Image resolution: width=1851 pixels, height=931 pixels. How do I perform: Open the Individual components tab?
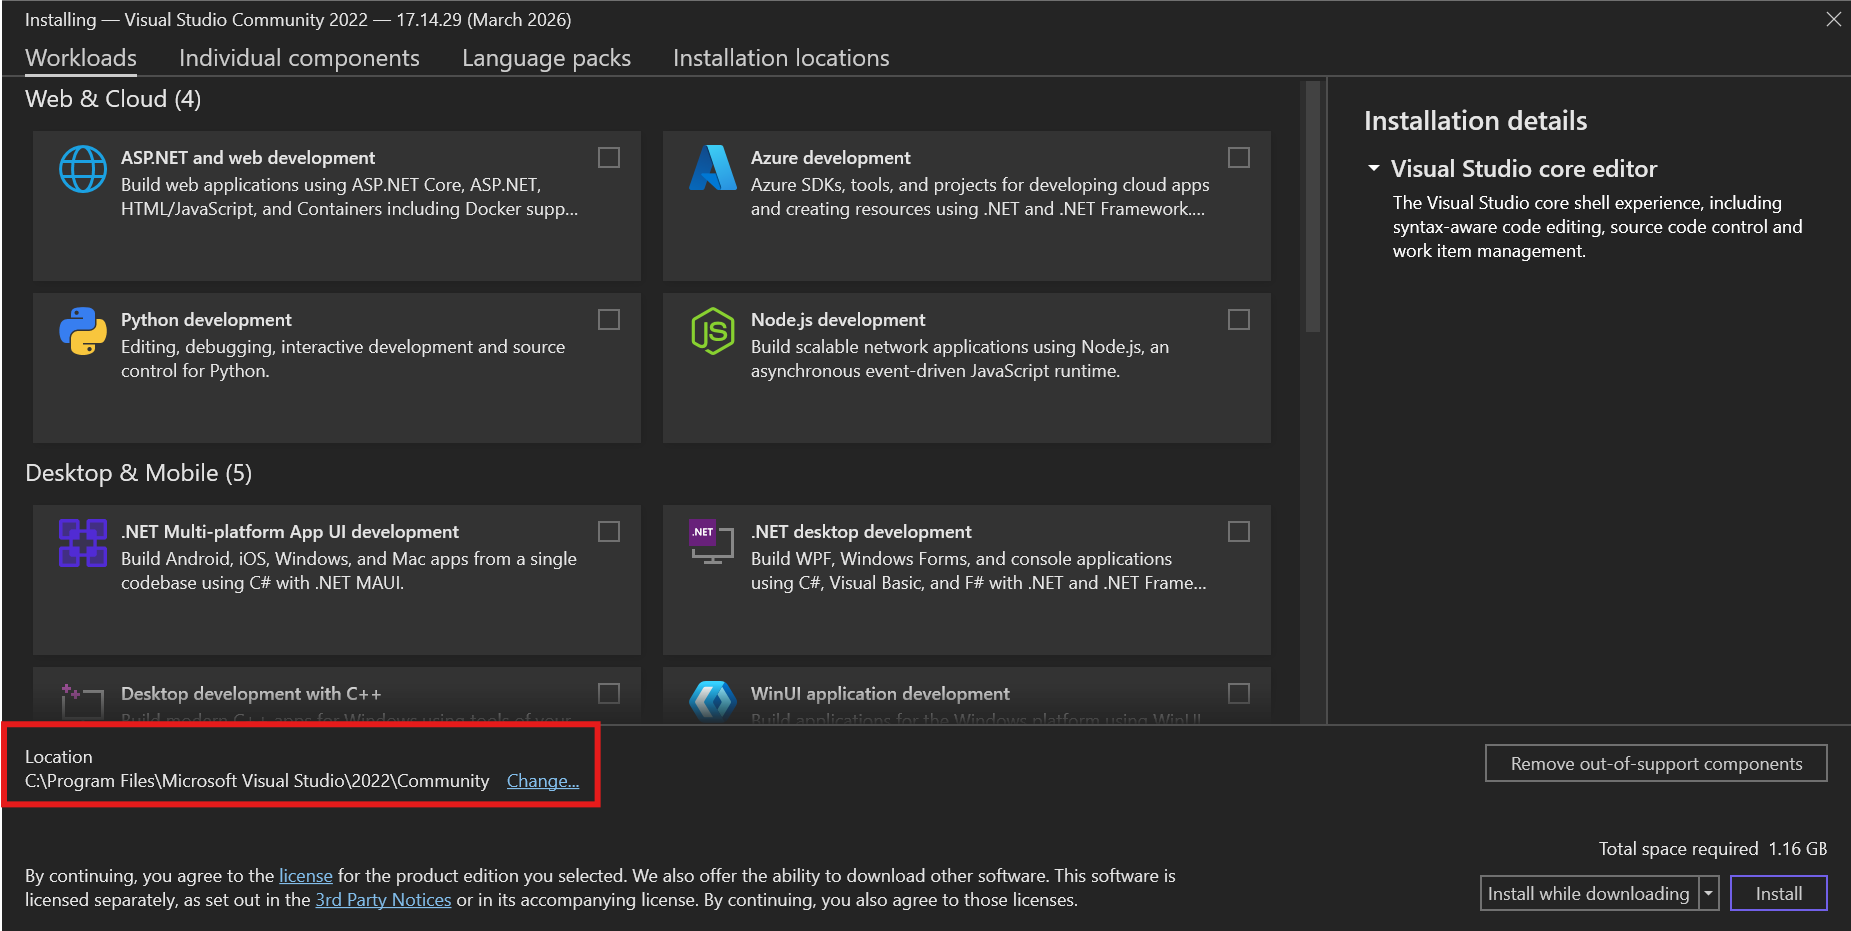299,58
